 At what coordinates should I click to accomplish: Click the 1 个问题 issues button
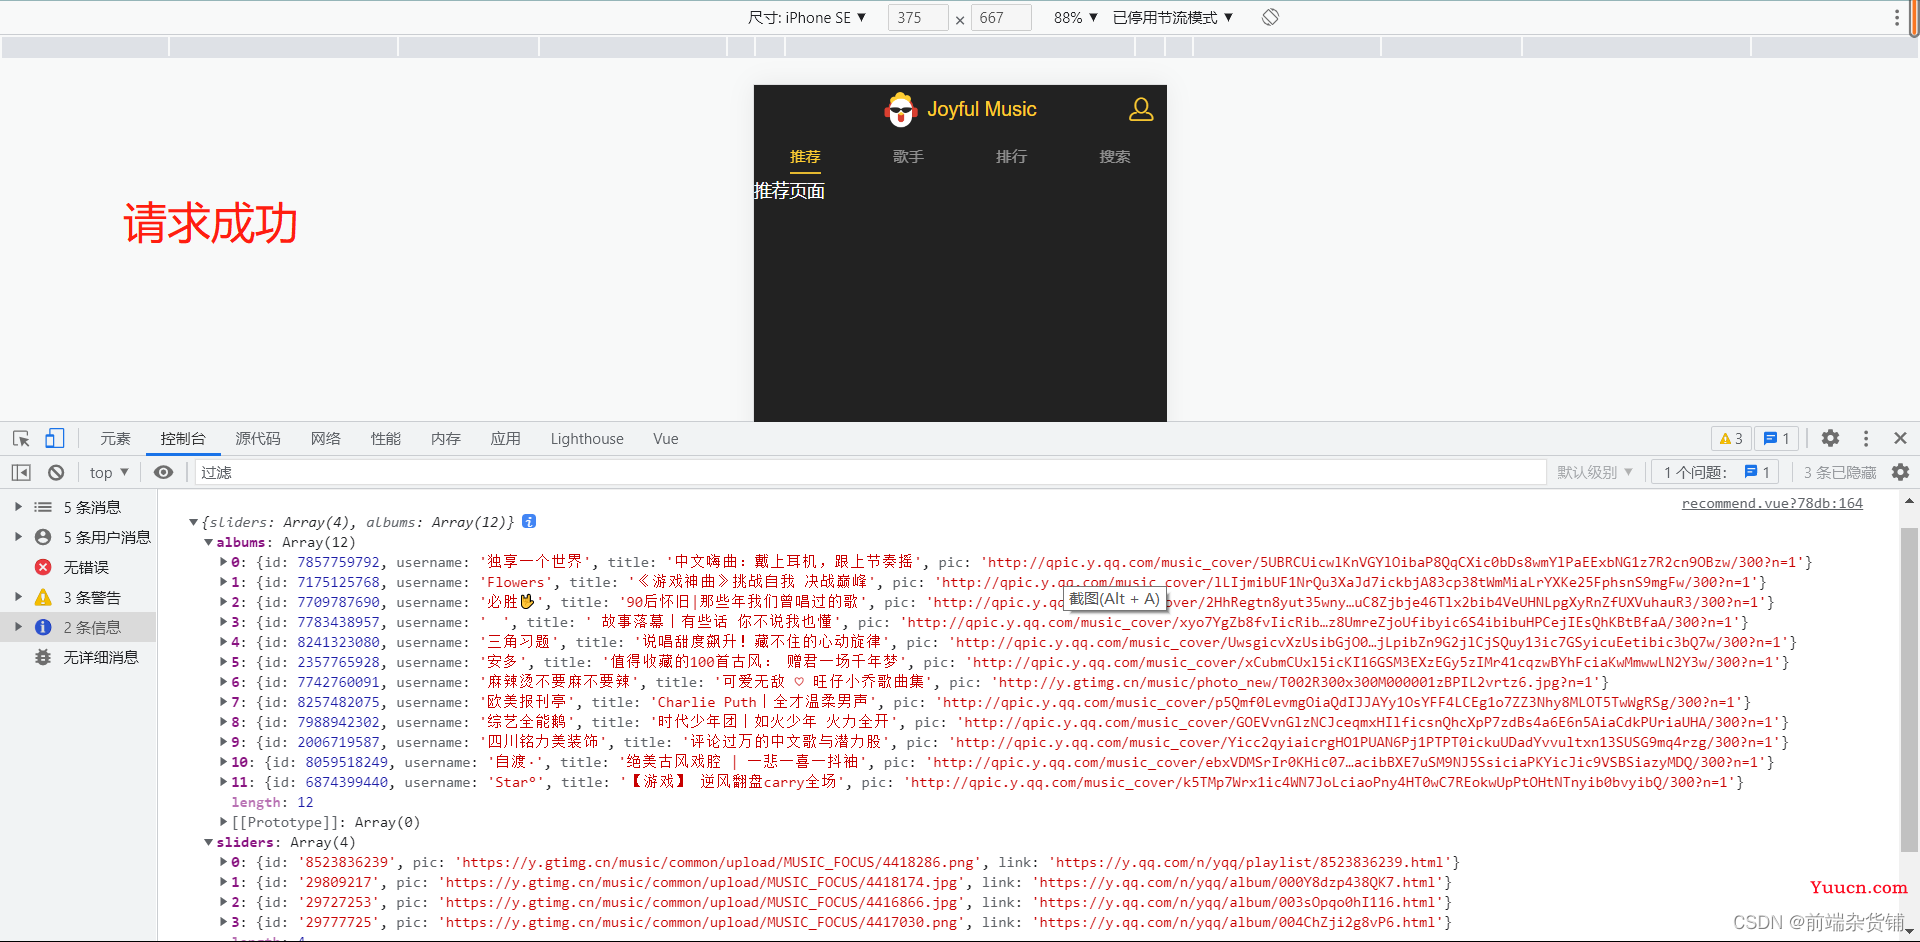tap(1716, 473)
